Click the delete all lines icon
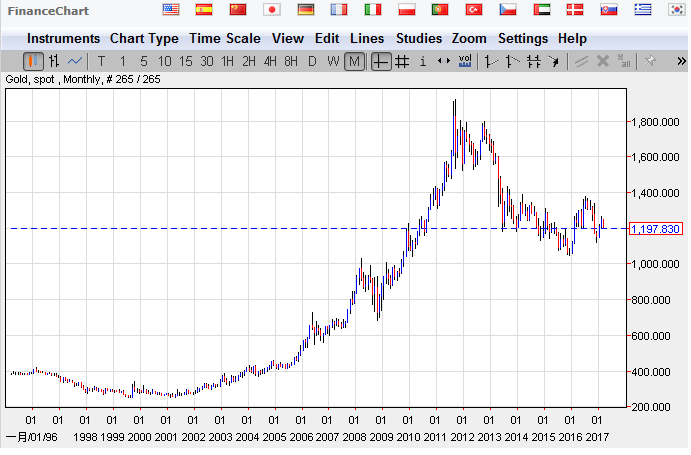Screen dimensions: 691x455 624,61
